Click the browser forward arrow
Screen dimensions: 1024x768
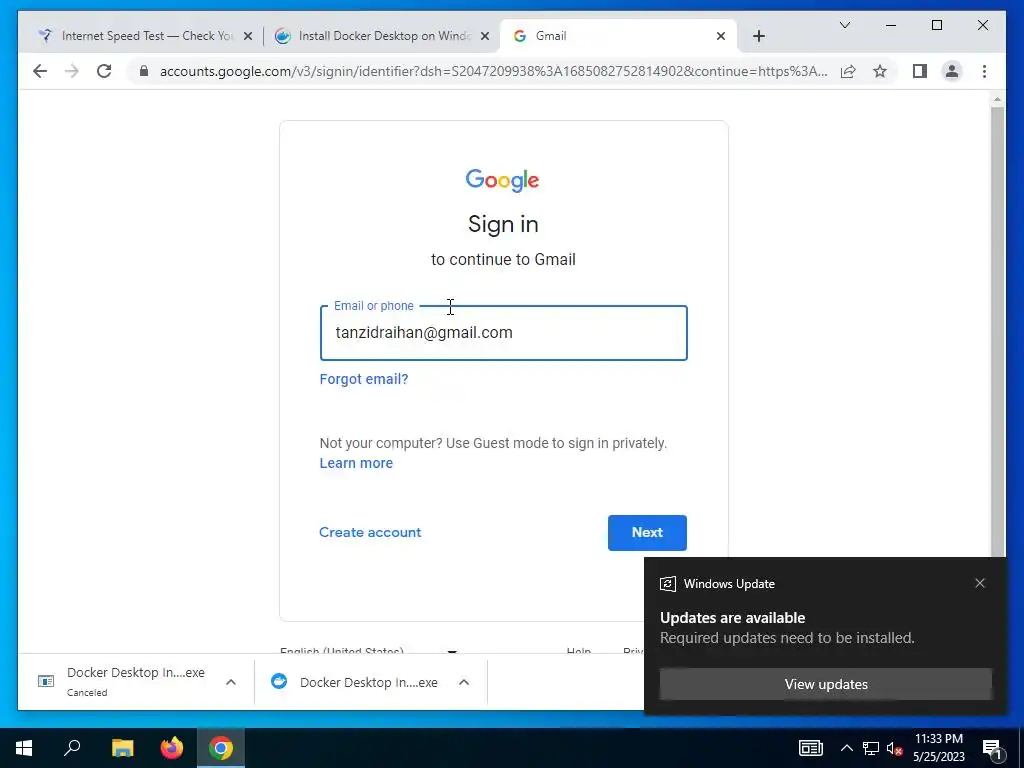tap(72, 71)
